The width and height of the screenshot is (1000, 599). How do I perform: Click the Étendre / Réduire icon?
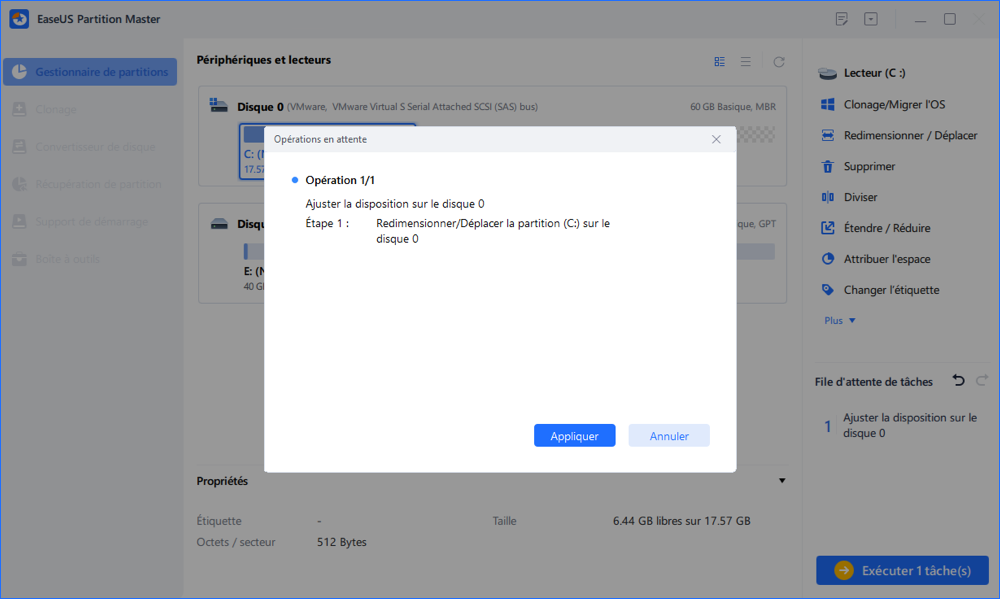828,228
